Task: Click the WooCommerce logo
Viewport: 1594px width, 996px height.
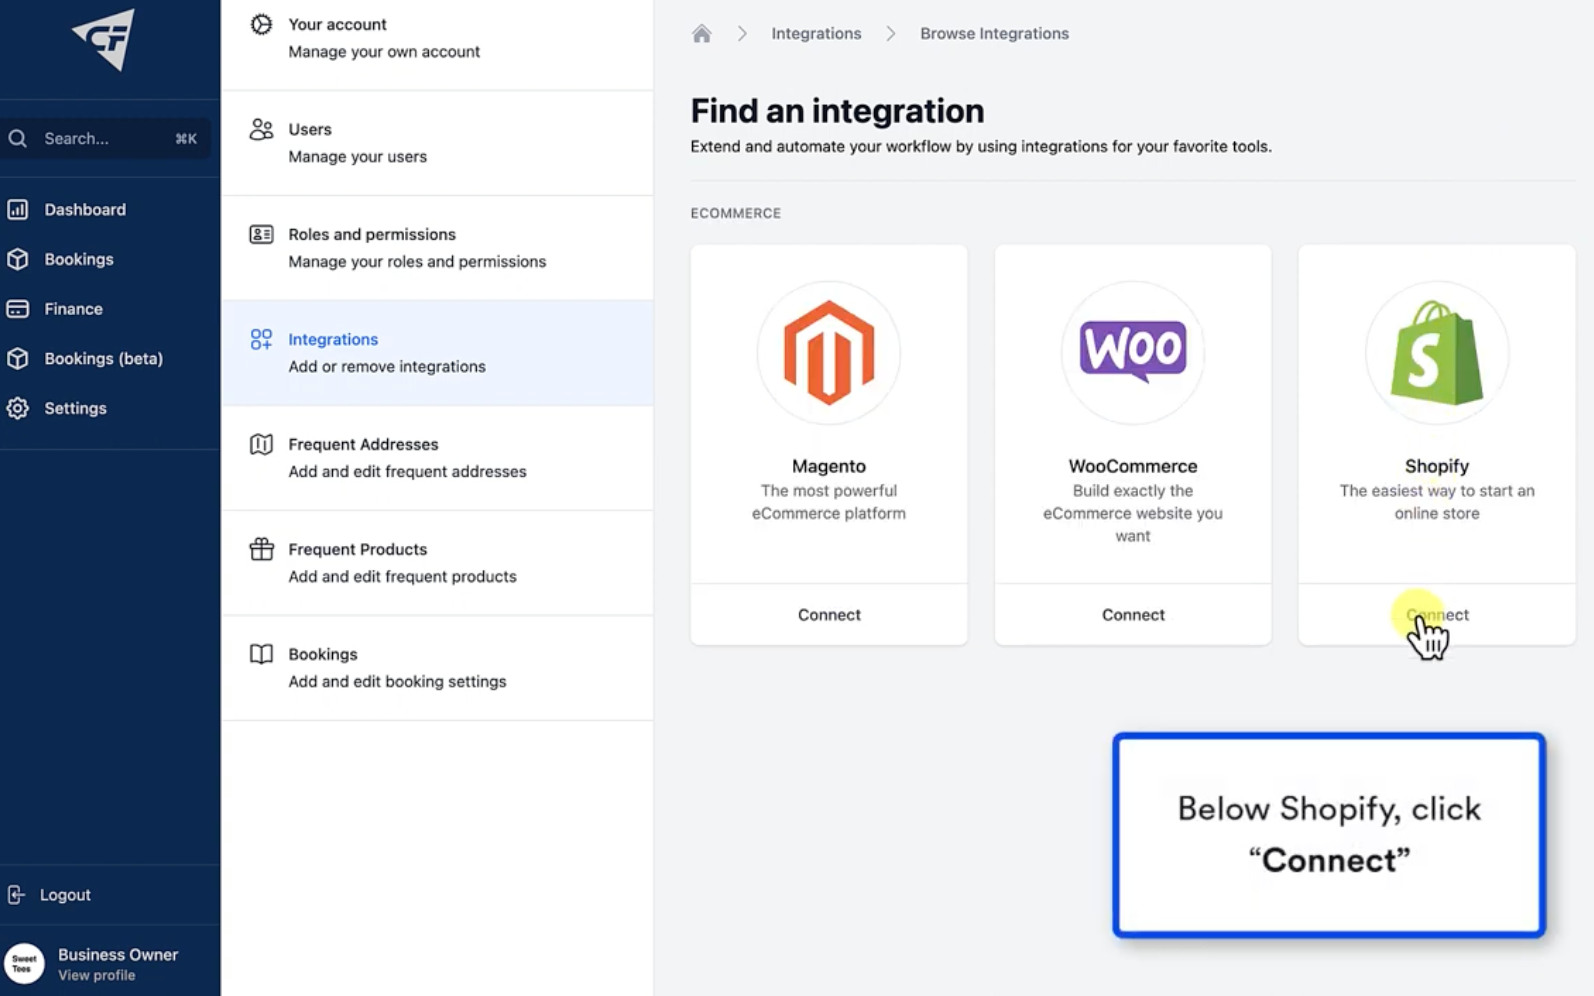Action: pyautogui.click(x=1133, y=352)
